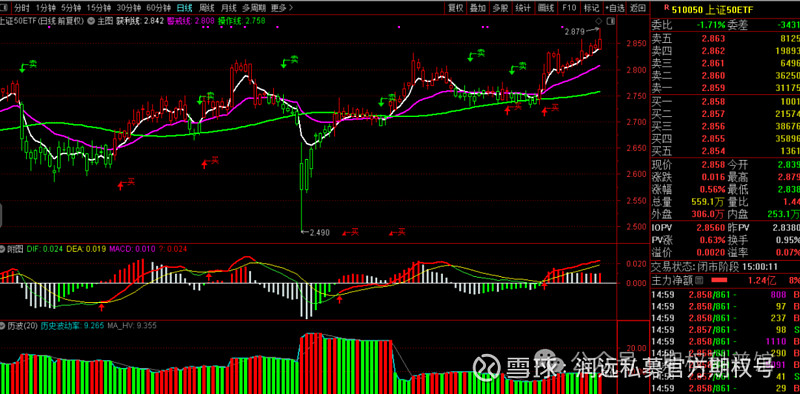Toggle the 主力净额 detail icon
The image size is (800, 394).
click(x=699, y=281)
